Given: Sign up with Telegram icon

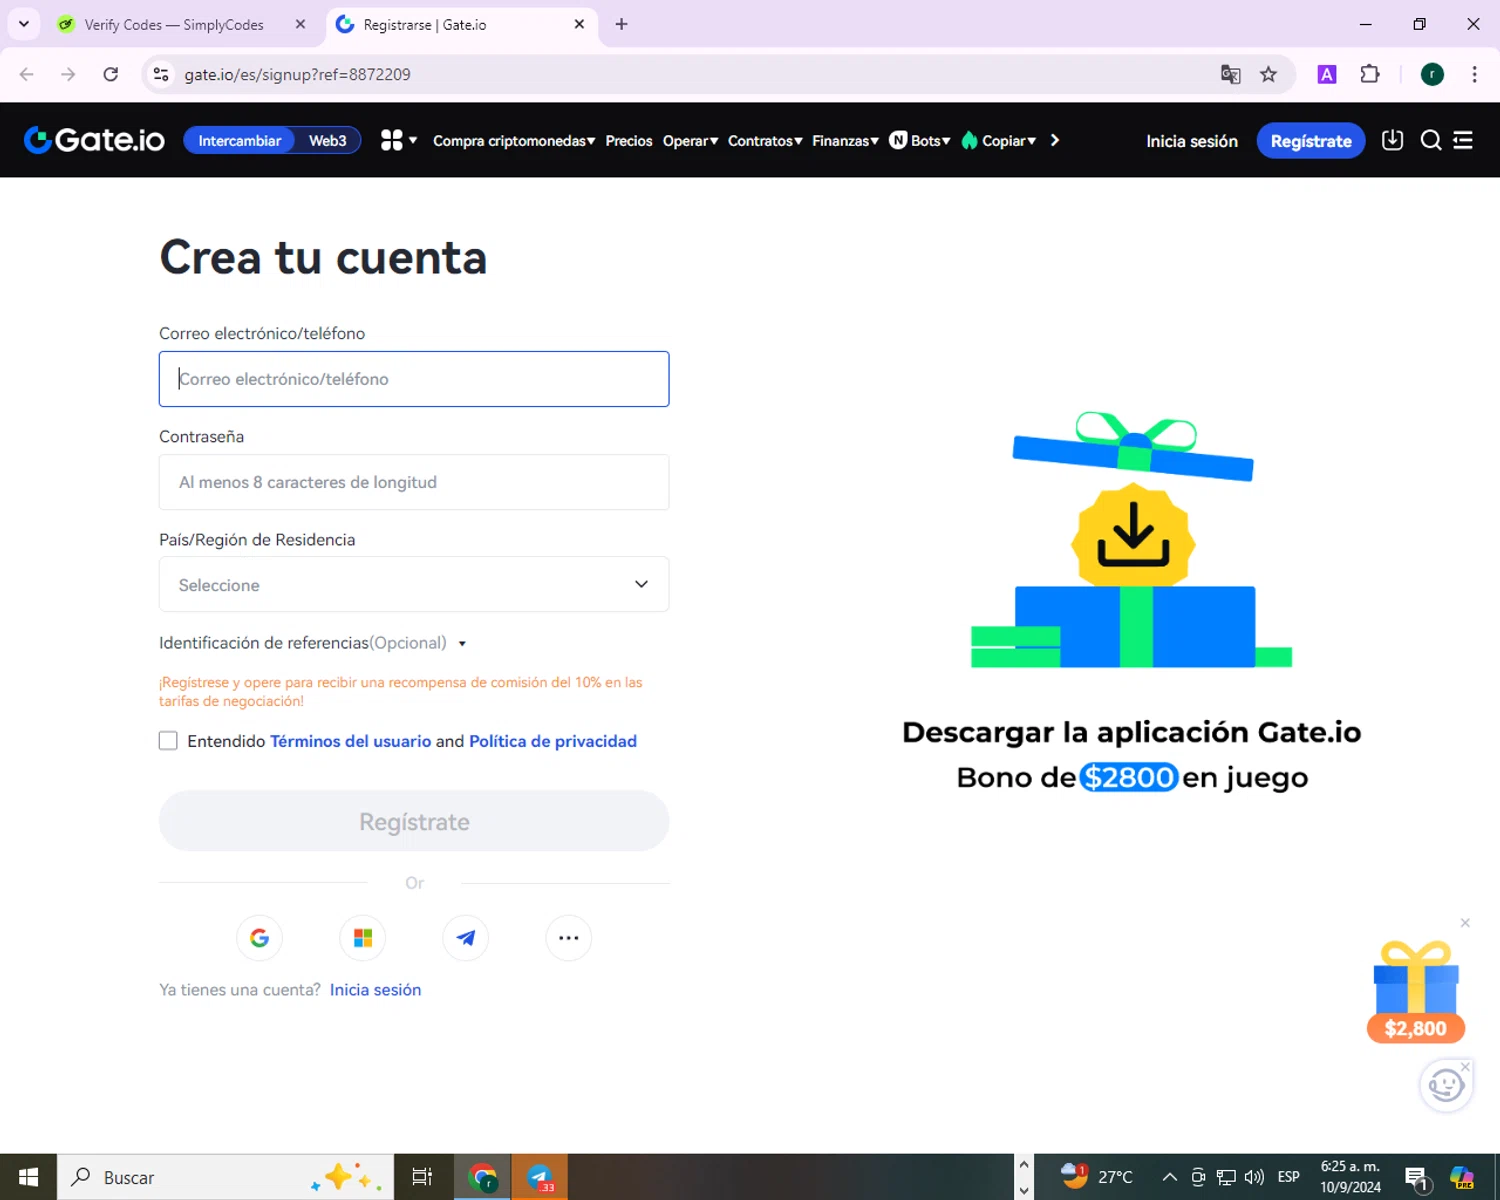Looking at the screenshot, I should [x=466, y=938].
